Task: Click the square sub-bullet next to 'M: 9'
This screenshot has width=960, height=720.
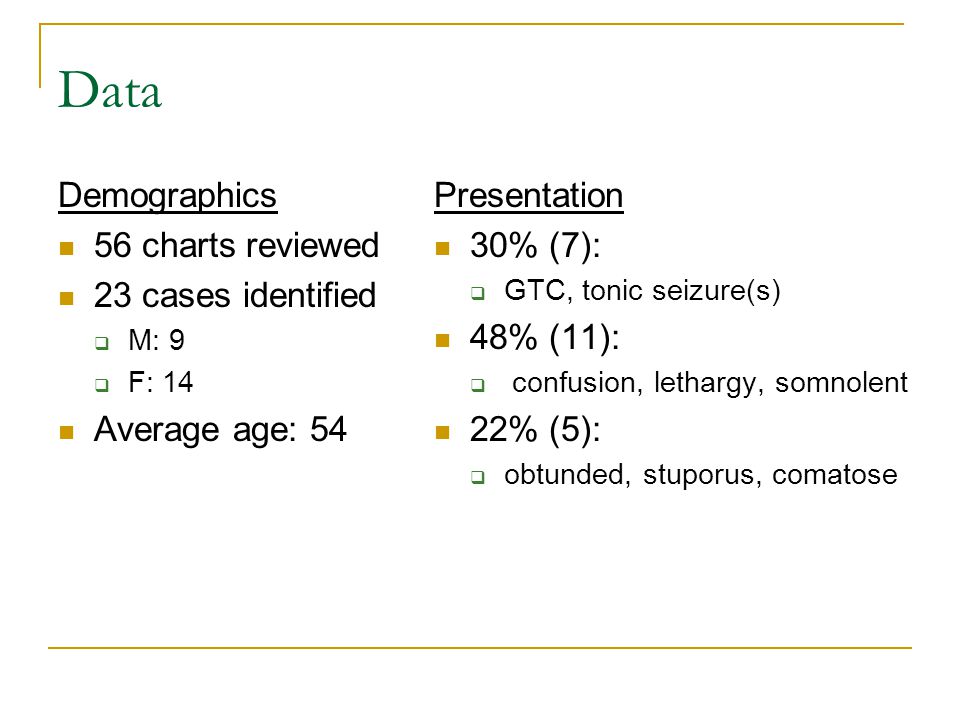Action: 102,343
